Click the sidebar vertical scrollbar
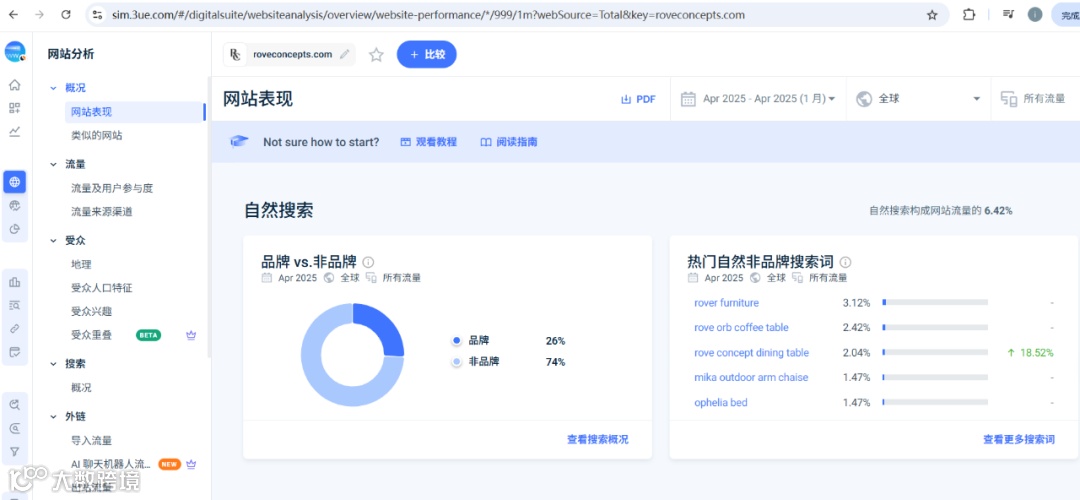Image resolution: width=1080 pixels, height=500 pixels. [x=209, y=217]
